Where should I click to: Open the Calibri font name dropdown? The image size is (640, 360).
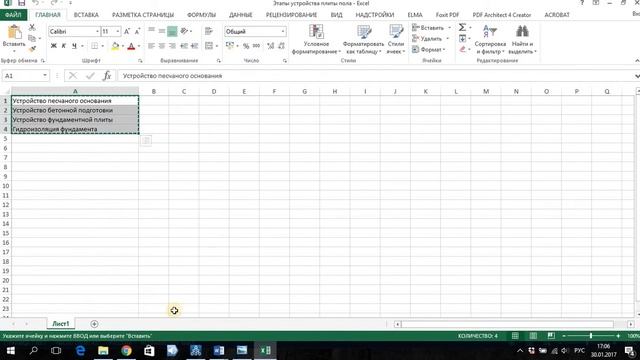(98, 31)
